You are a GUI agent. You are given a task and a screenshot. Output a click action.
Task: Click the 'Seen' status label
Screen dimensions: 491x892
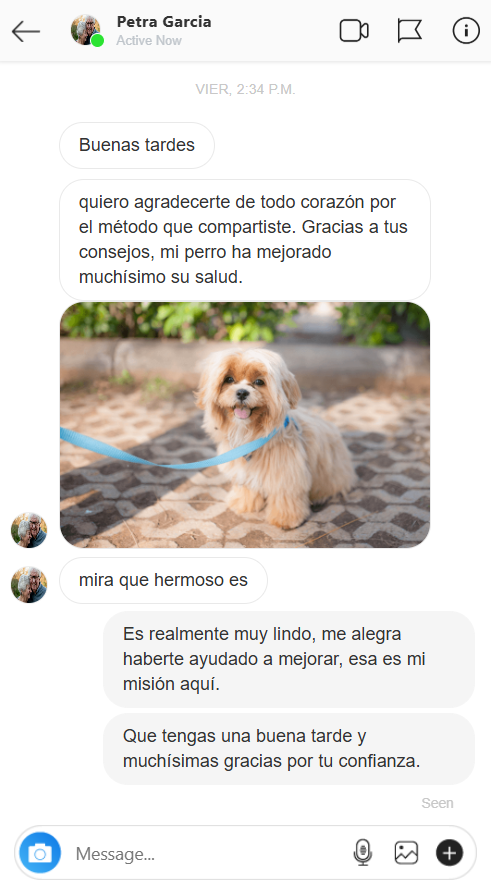point(437,803)
